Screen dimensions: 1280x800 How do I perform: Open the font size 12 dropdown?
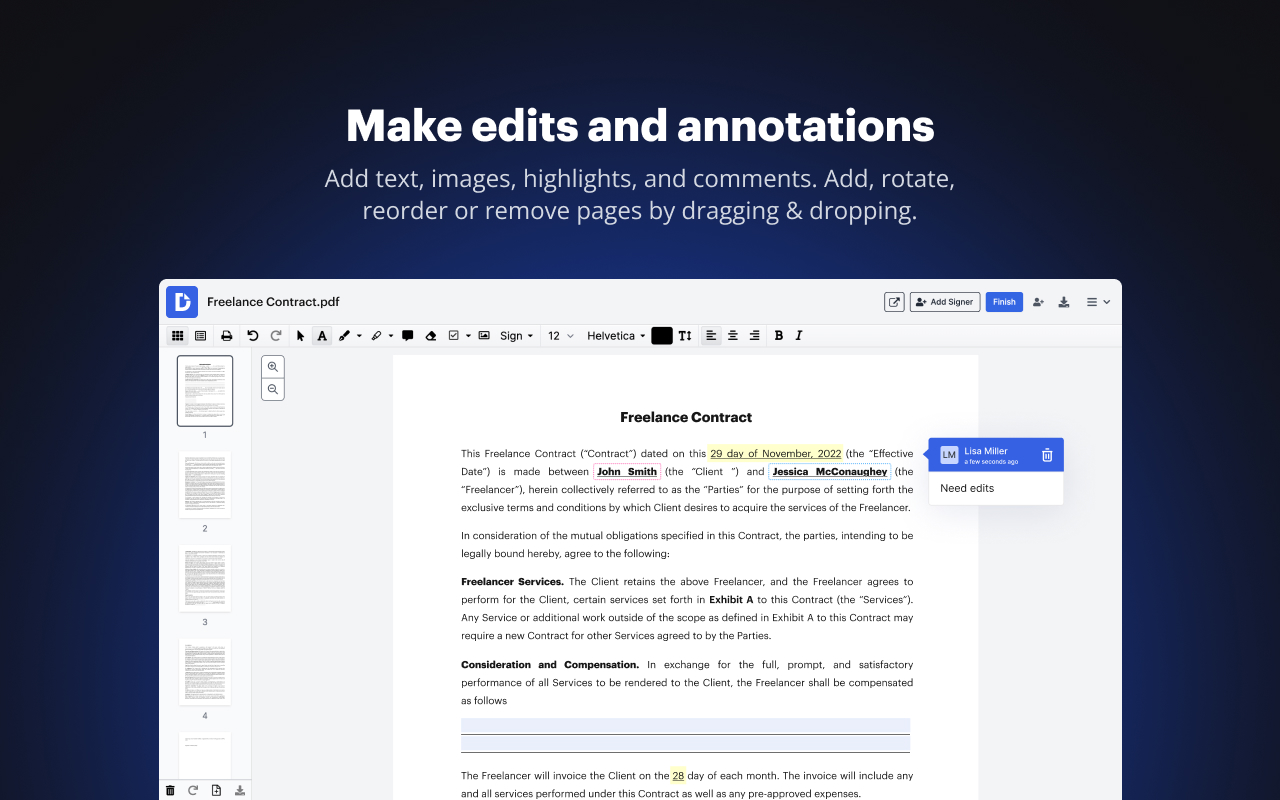point(561,336)
